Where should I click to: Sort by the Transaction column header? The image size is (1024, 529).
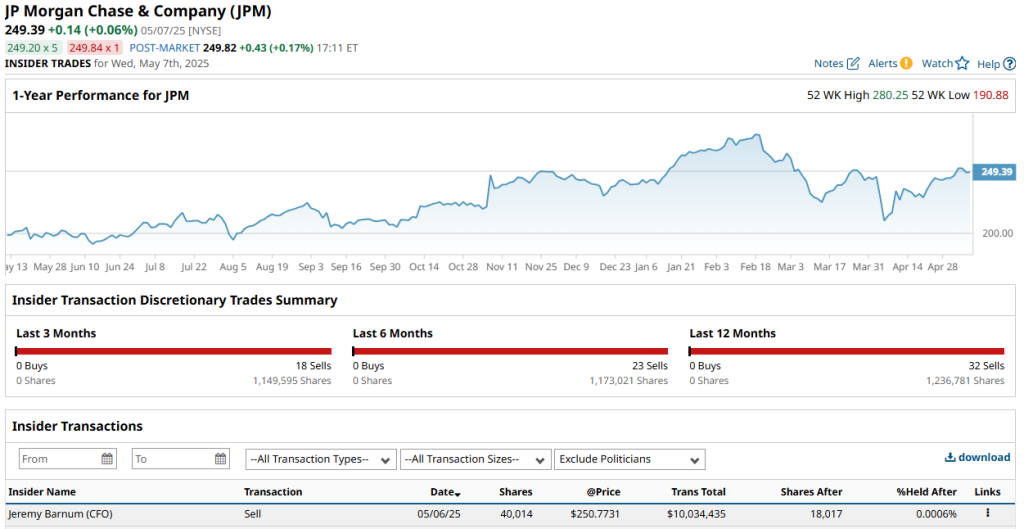[273, 492]
